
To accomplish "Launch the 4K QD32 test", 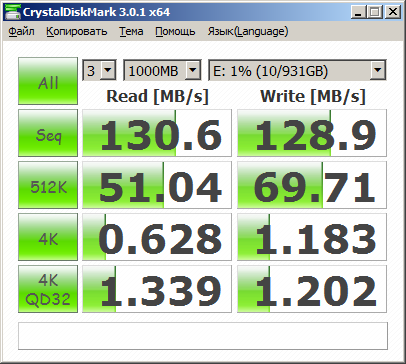I will (x=48, y=289).
